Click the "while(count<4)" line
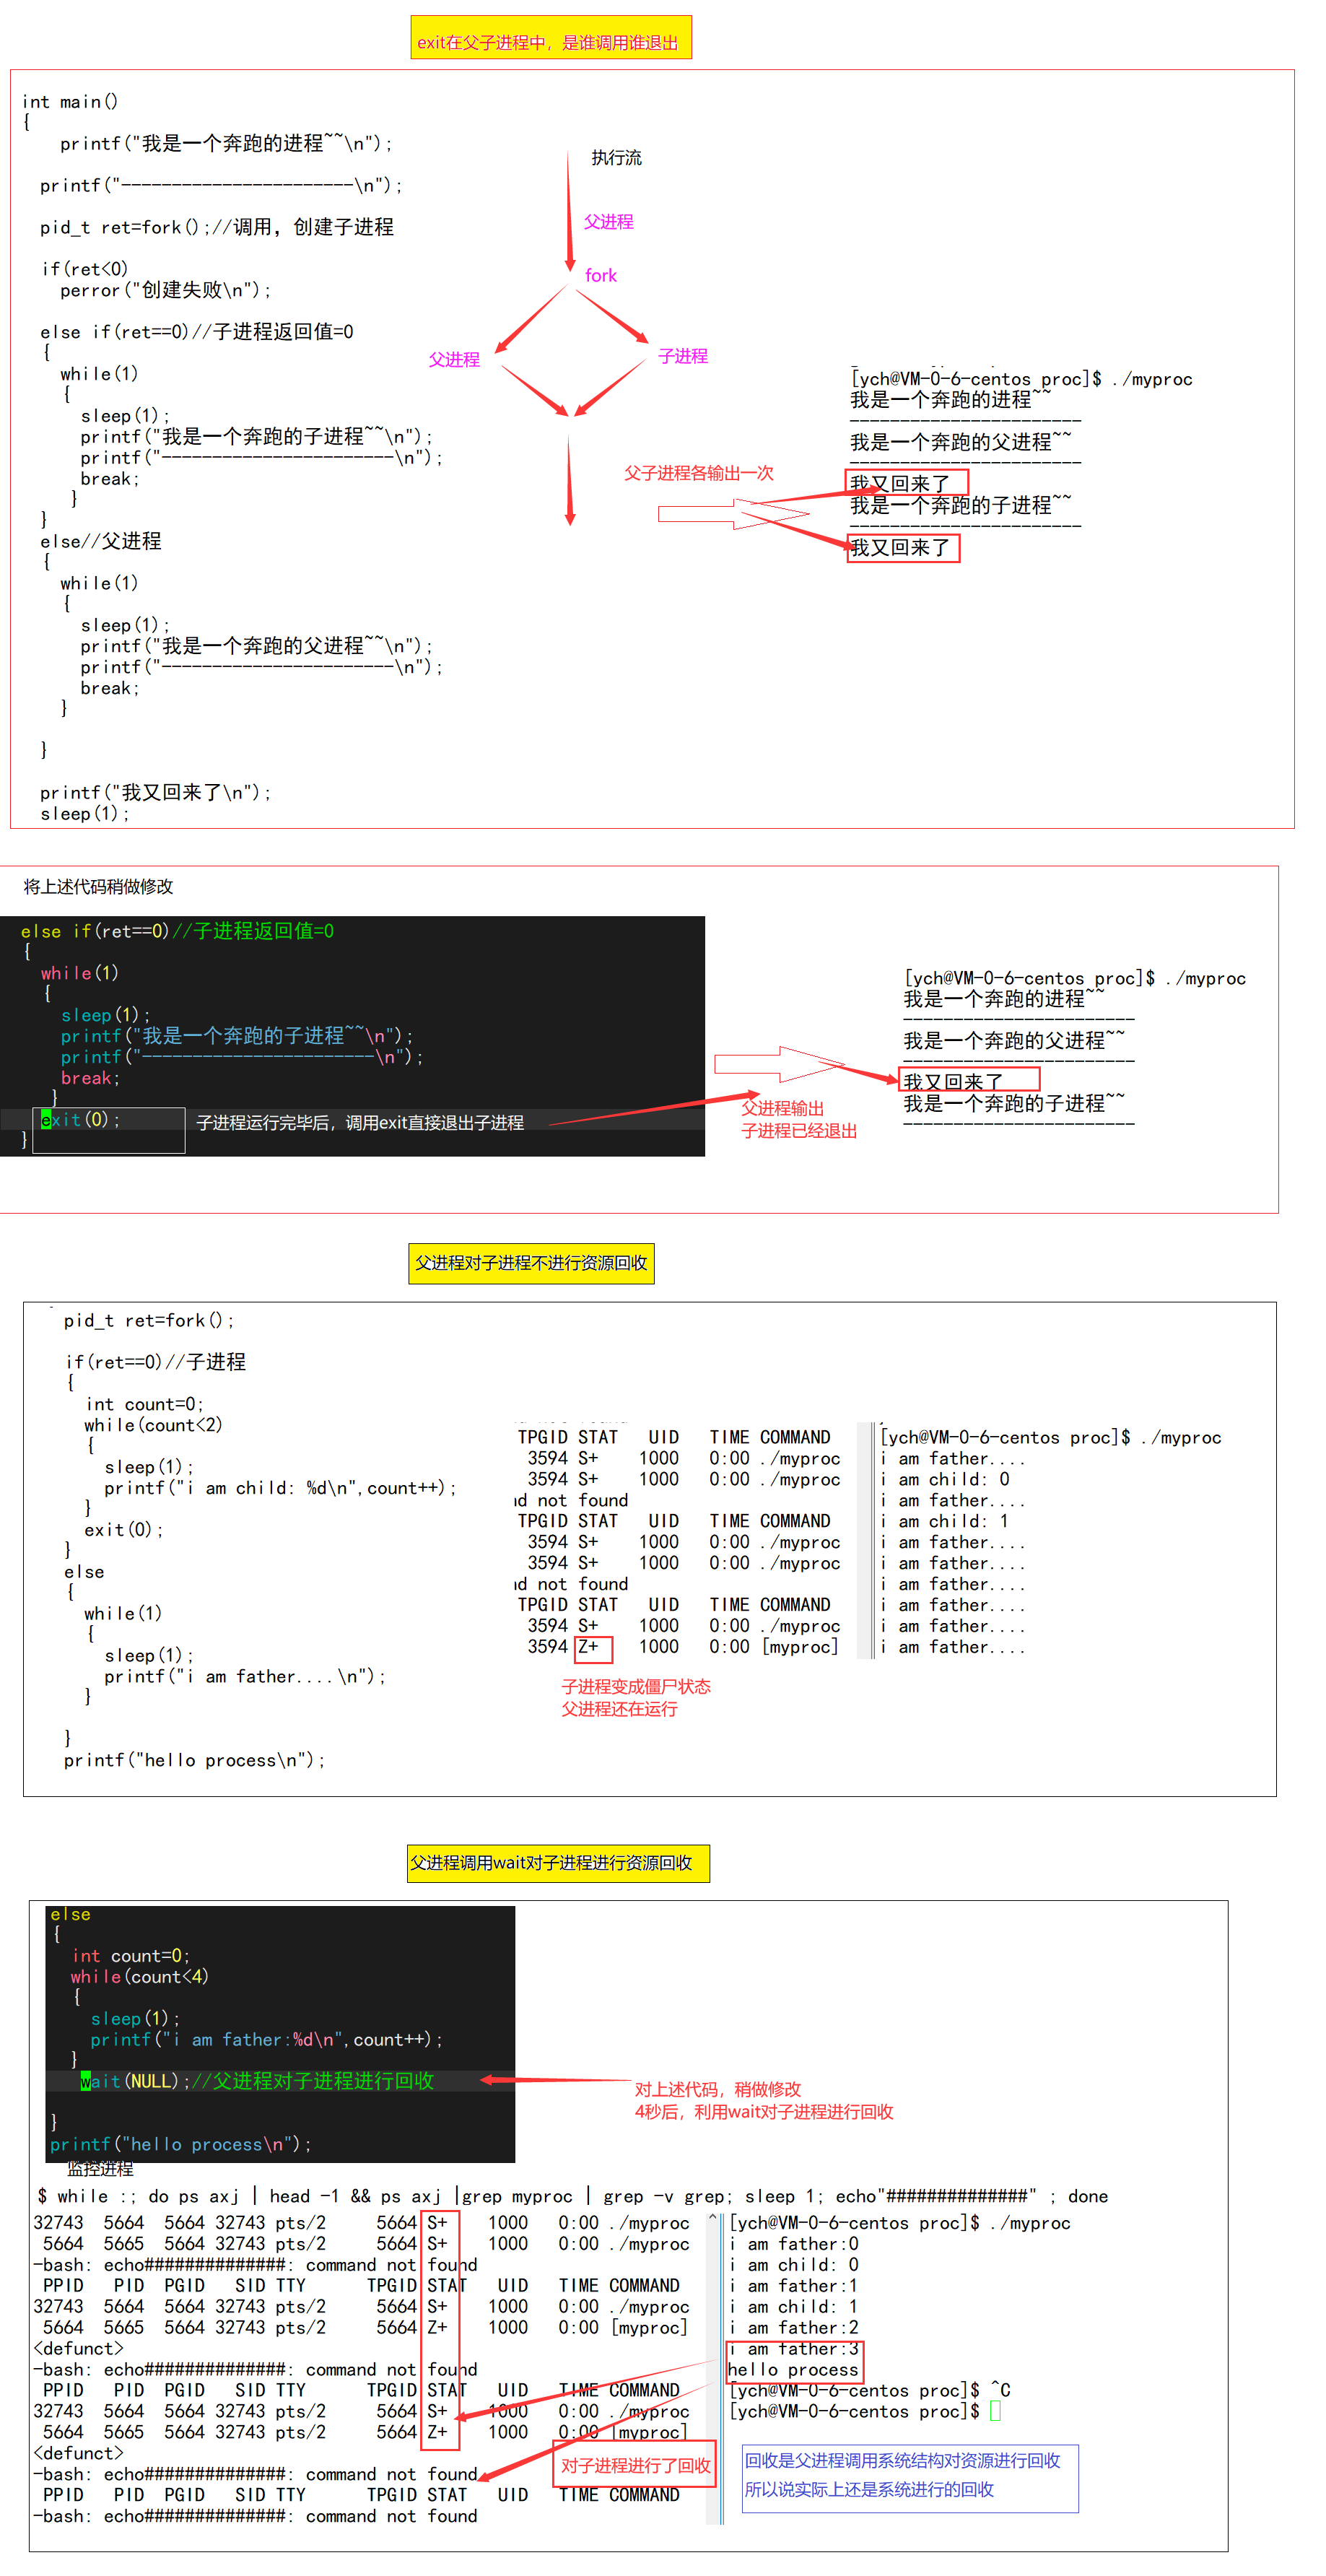This screenshot has width=1326, height=2576. [139, 1976]
